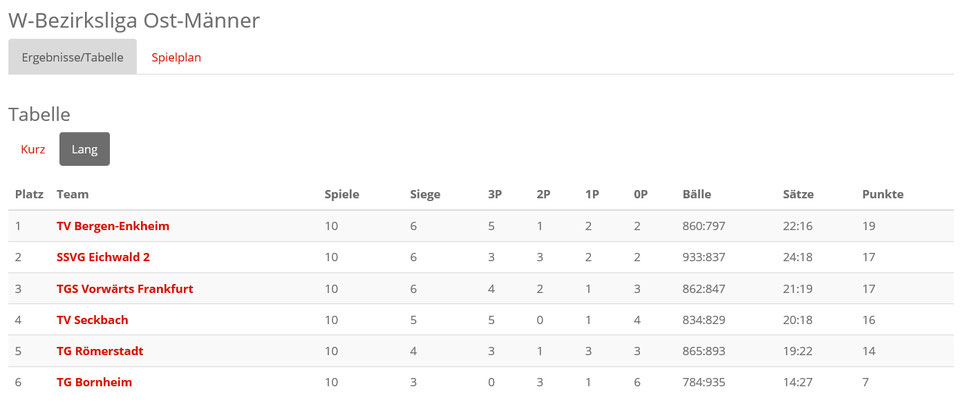Click the 3P column header
Viewport: 960px width, 407px height.
495,195
